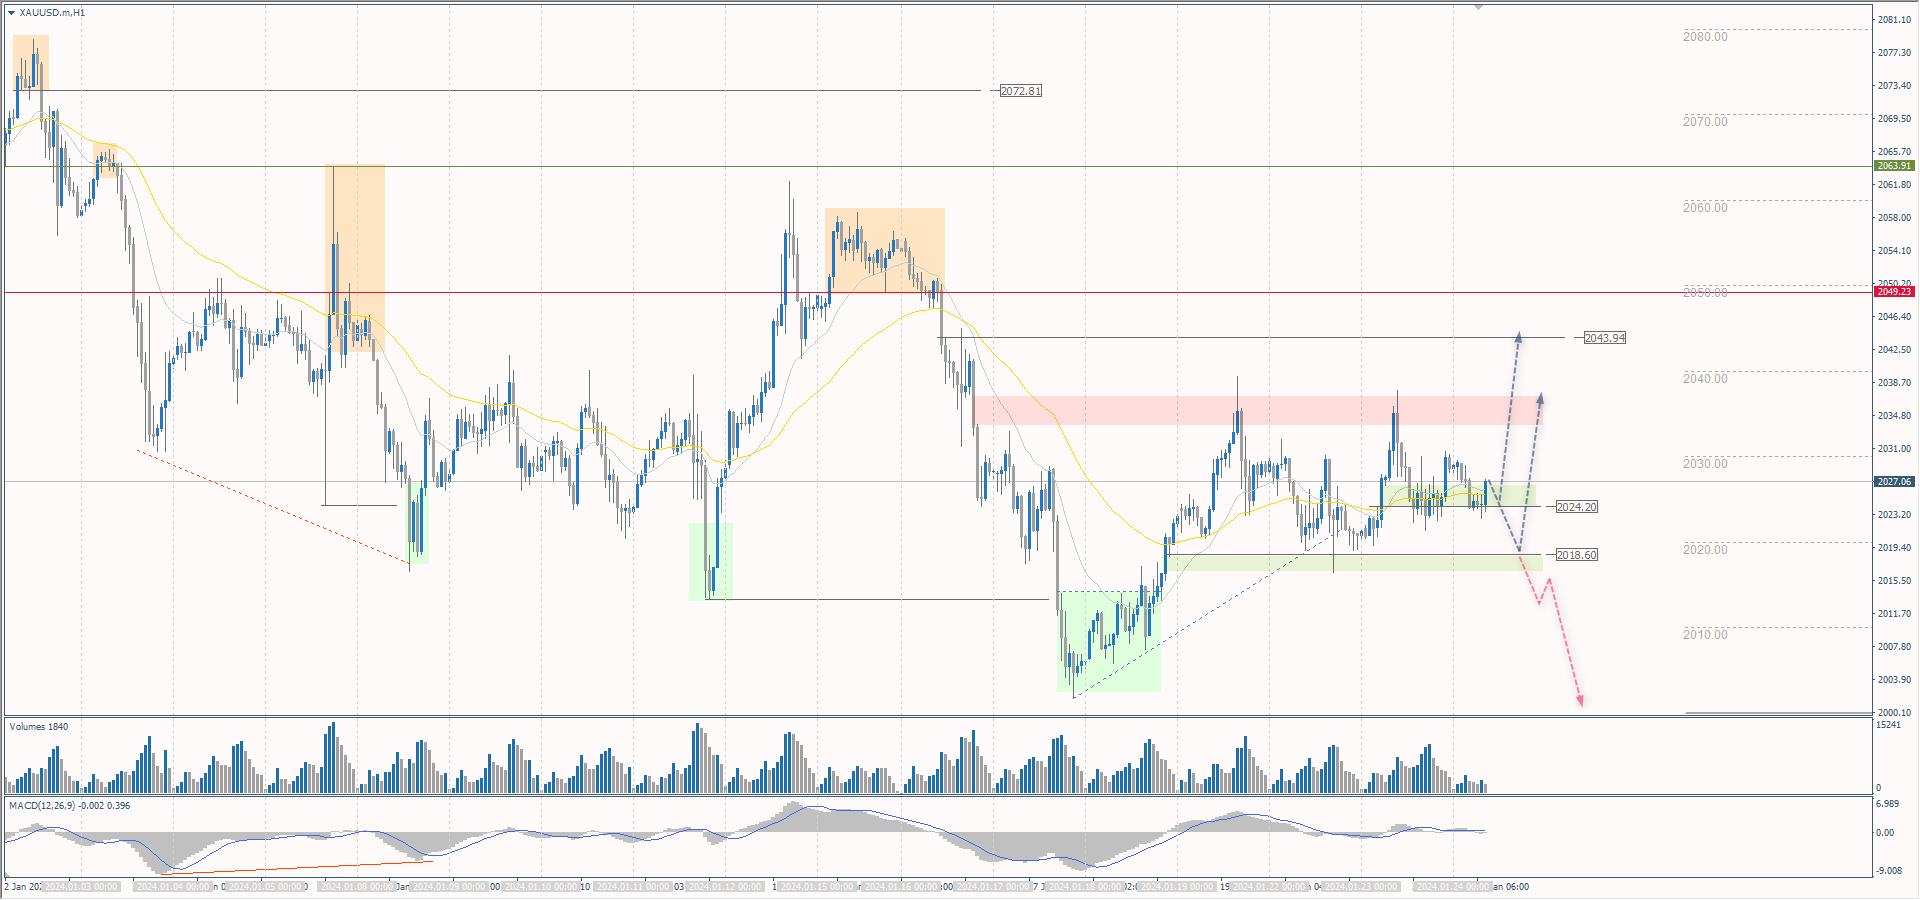Select the 2043.94 target level label

pyautogui.click(x=1605, y=338)
